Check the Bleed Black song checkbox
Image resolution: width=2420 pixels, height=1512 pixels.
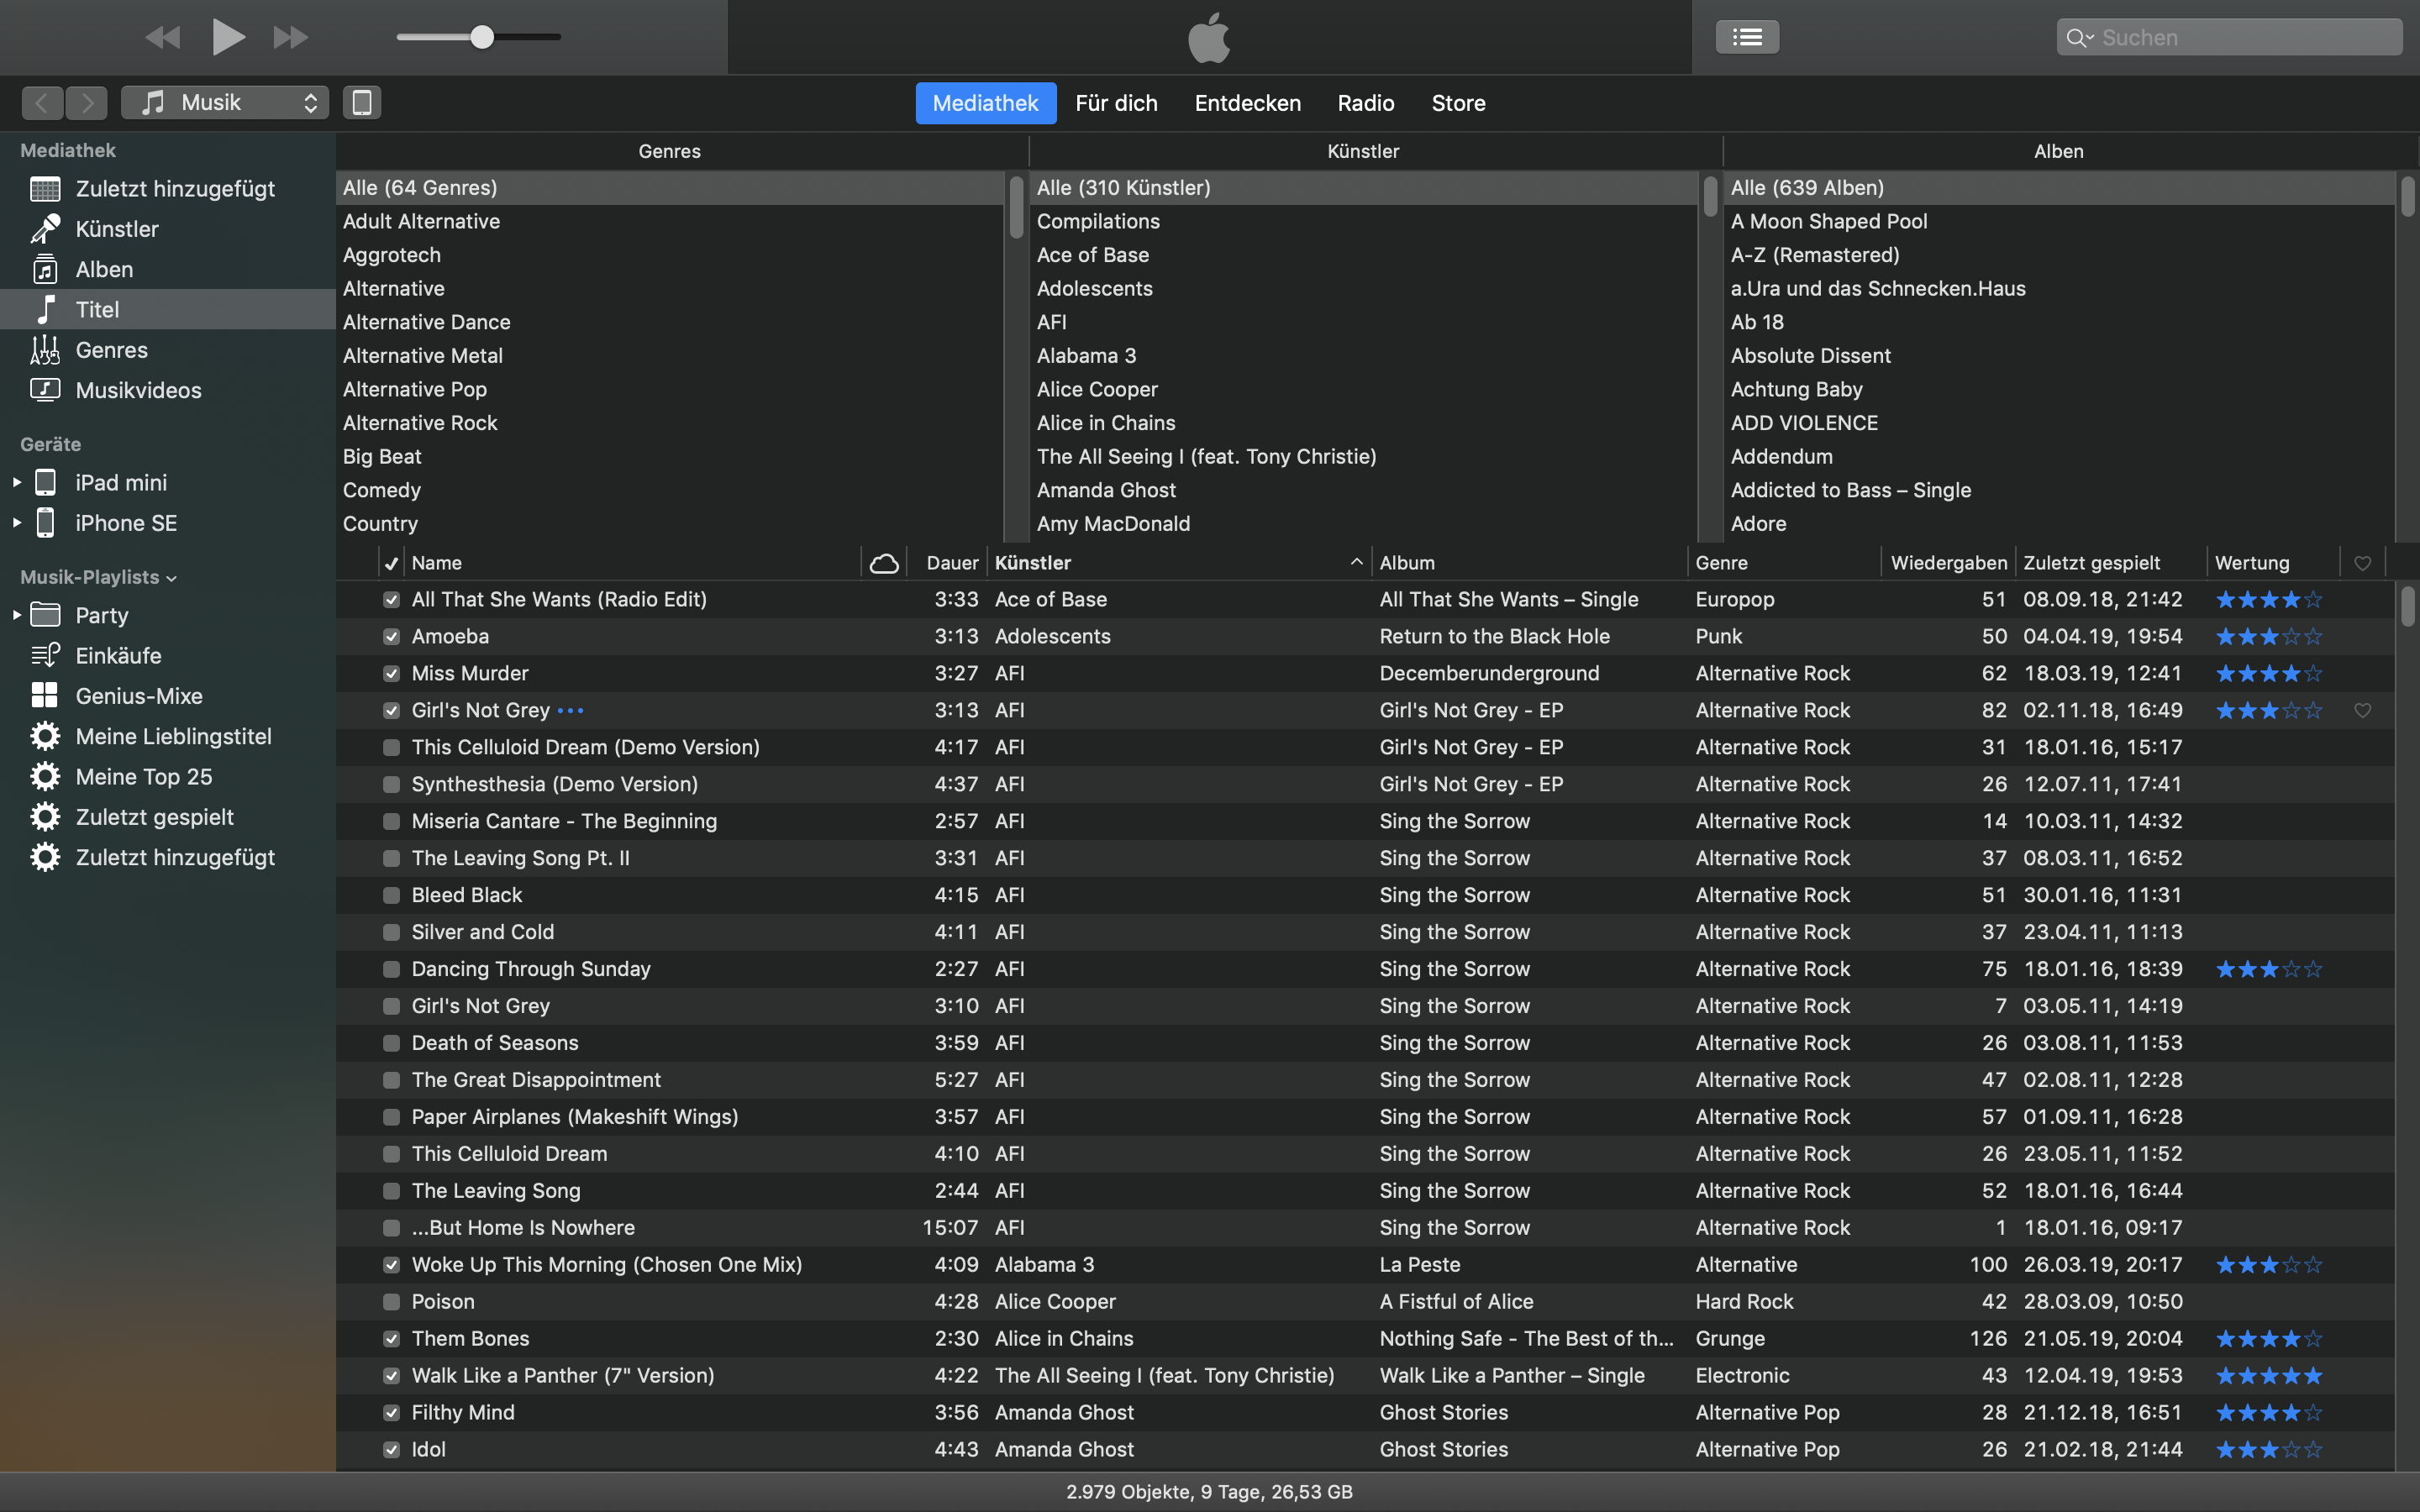[391, 895]
